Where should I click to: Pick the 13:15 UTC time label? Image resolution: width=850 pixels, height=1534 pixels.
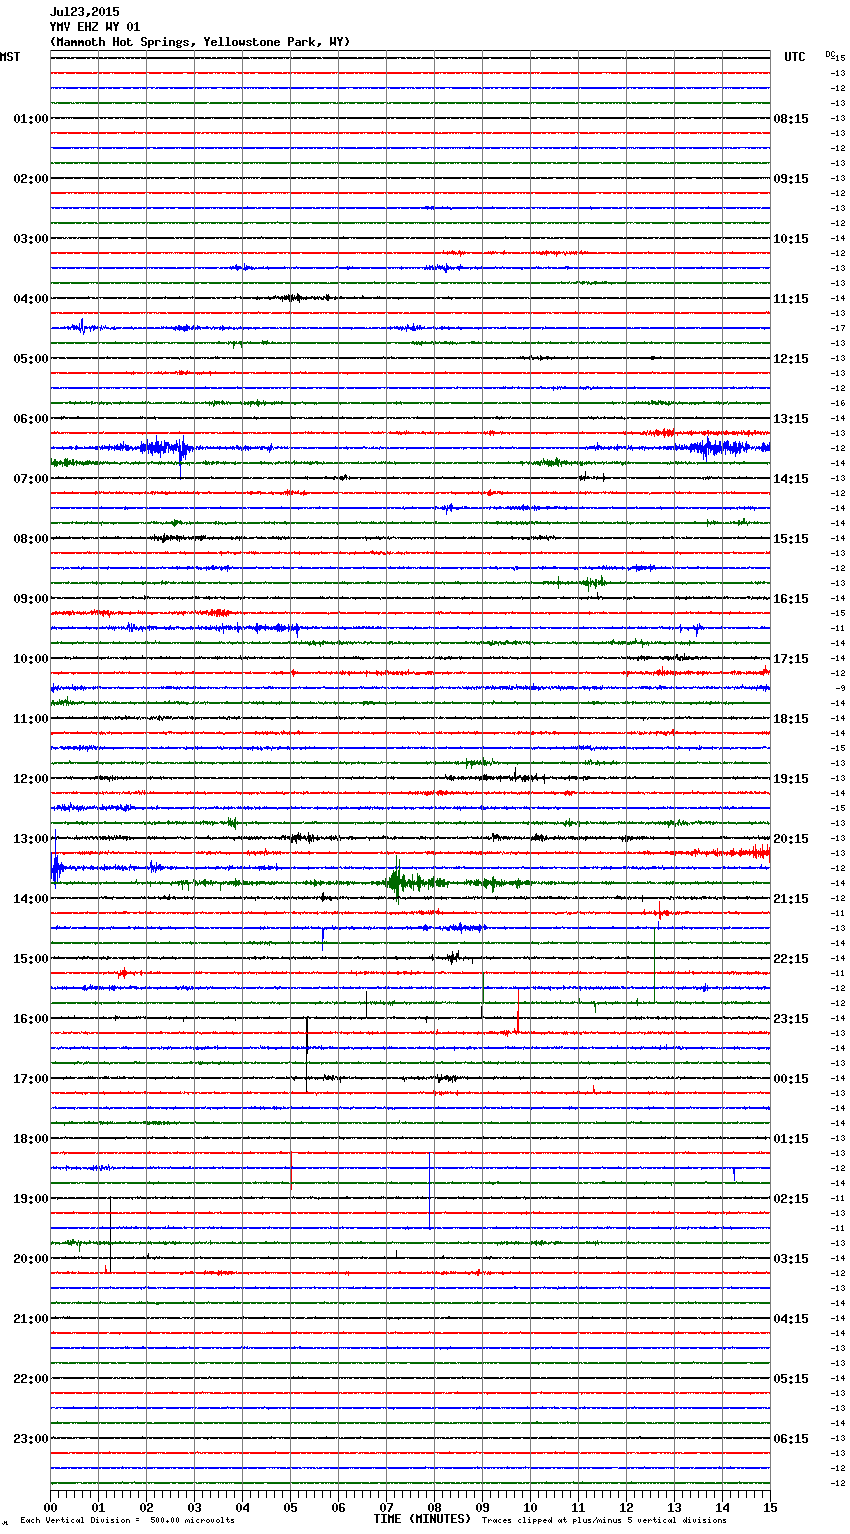click(791, 419)
